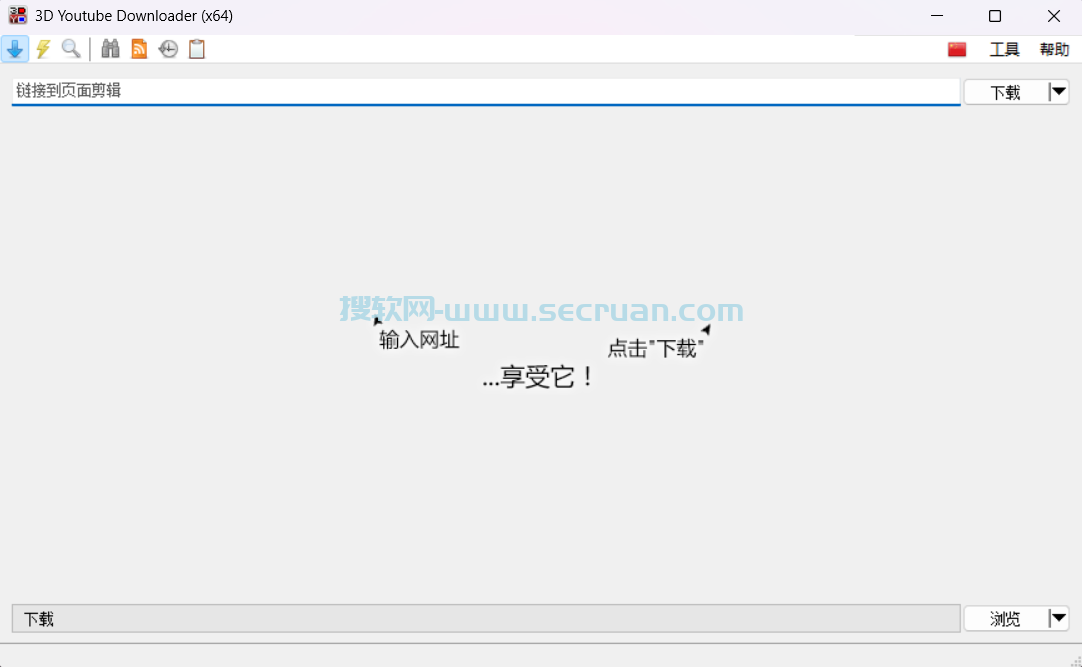1082x667 pixels.
Task: Click the resize grip in the status bar corner
Action: coord(1075,660)
